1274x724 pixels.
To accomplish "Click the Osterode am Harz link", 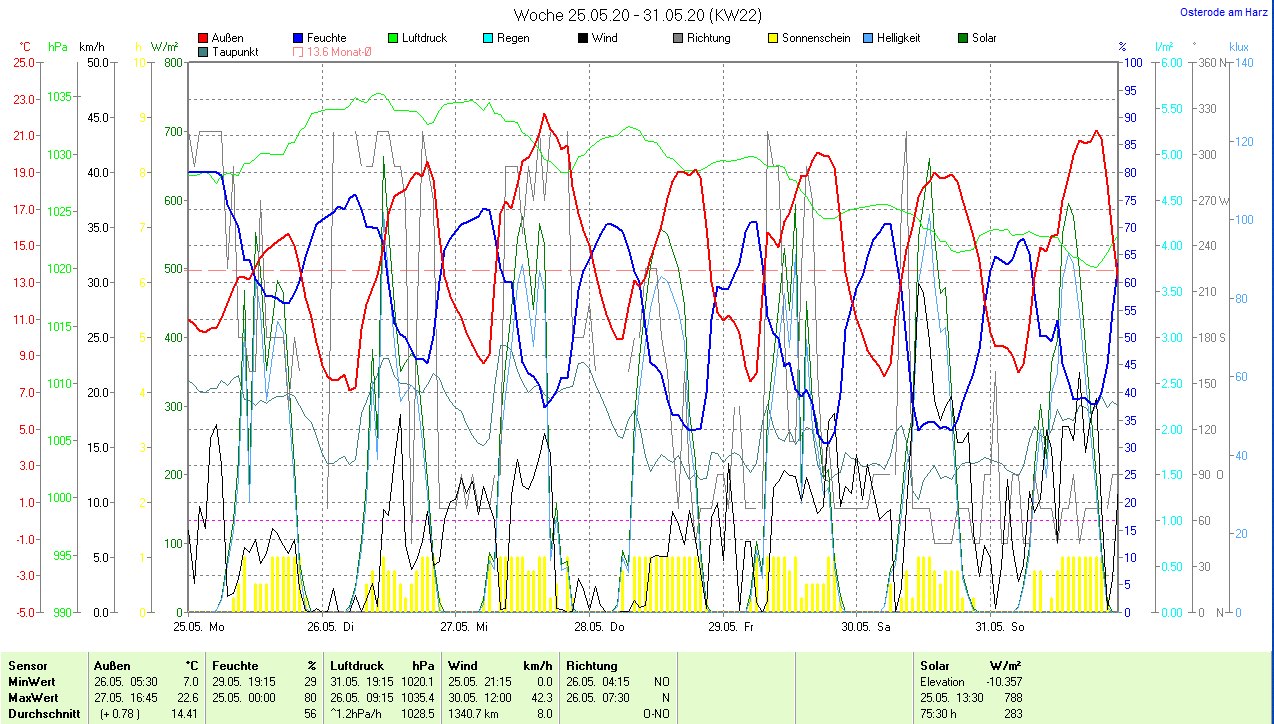I will [x=1223, y=13].
